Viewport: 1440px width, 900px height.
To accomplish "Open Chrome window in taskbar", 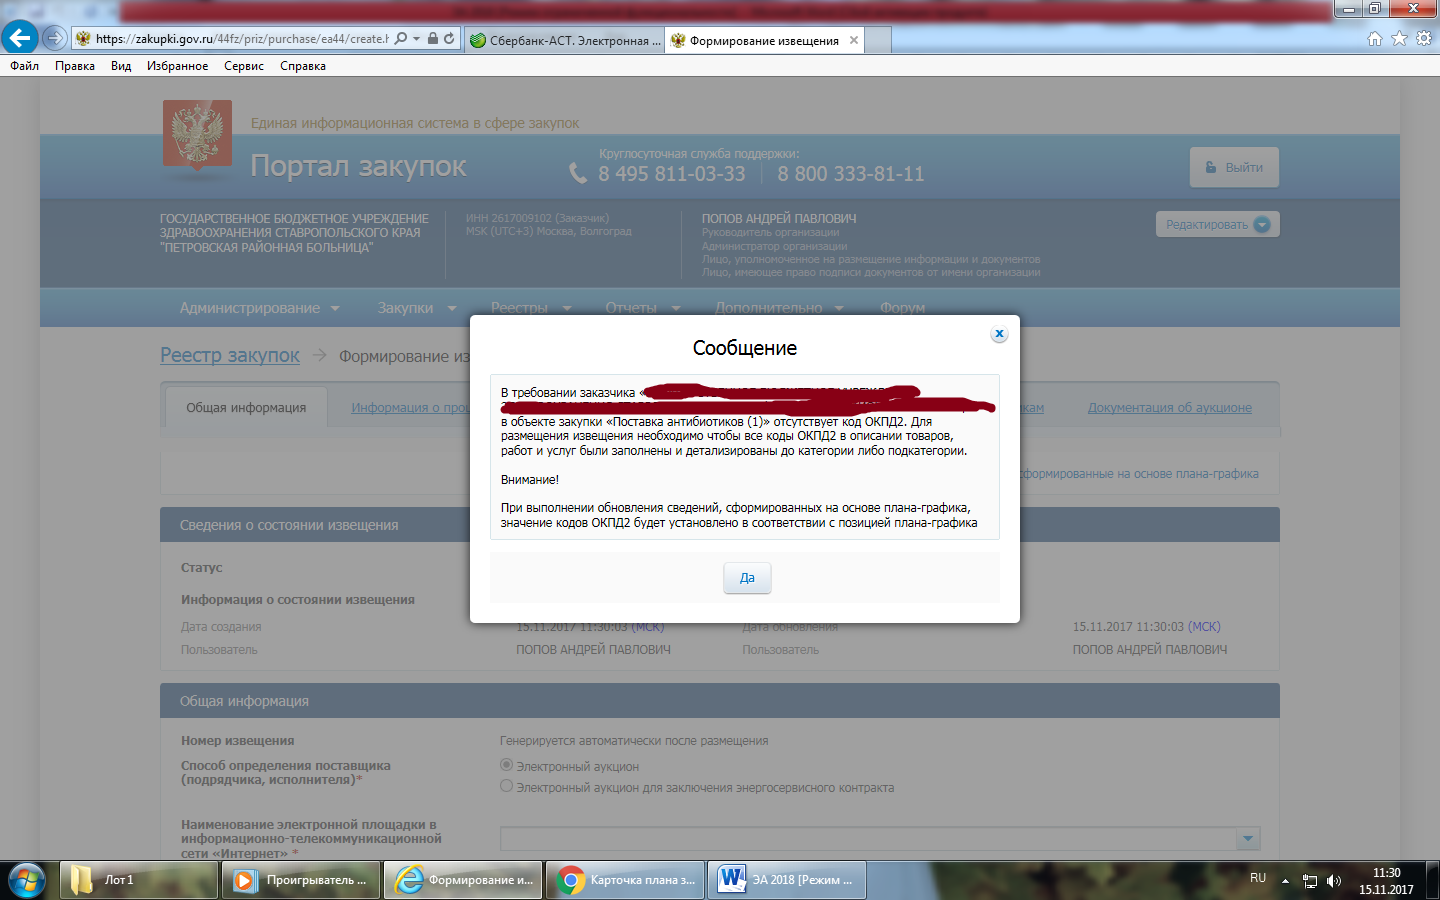I will pos(625,880).
